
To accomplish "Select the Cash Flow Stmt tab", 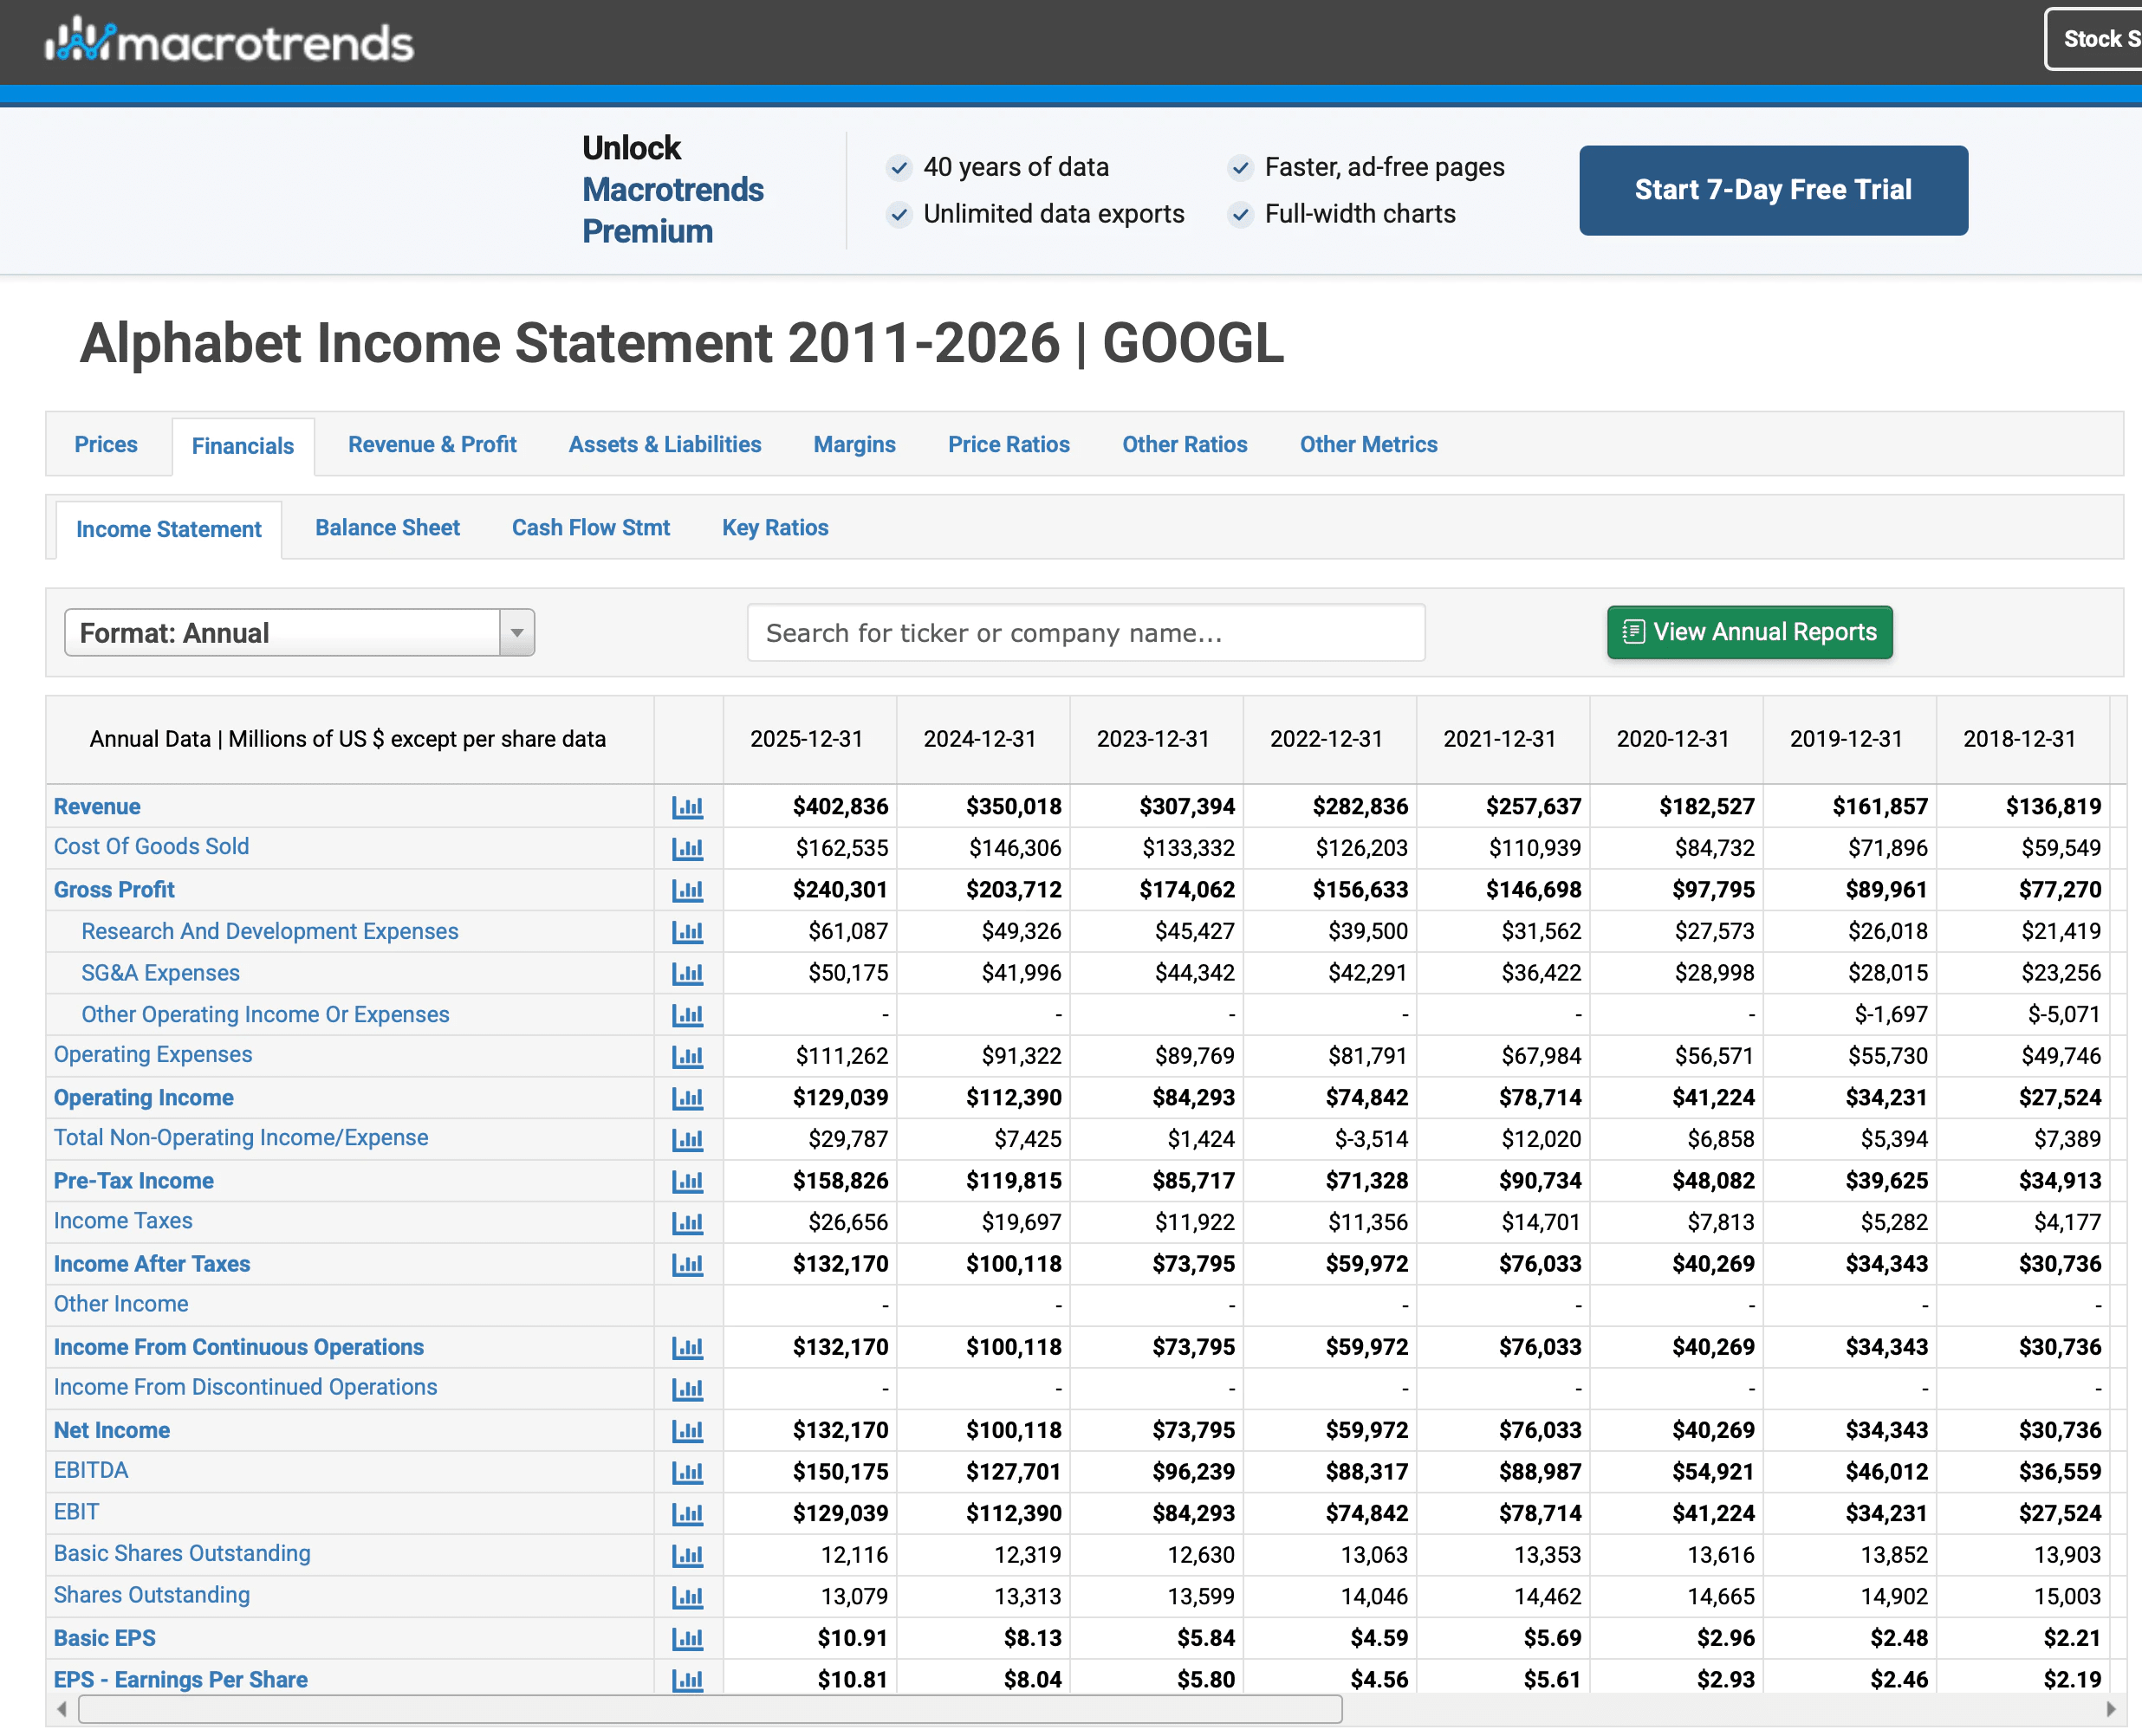I will (590, 528).
